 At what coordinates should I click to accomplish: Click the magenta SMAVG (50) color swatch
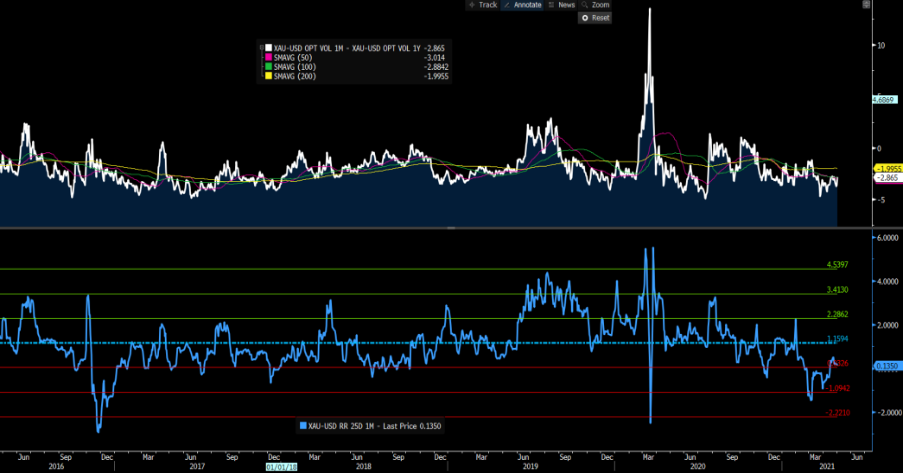(269, 58)
